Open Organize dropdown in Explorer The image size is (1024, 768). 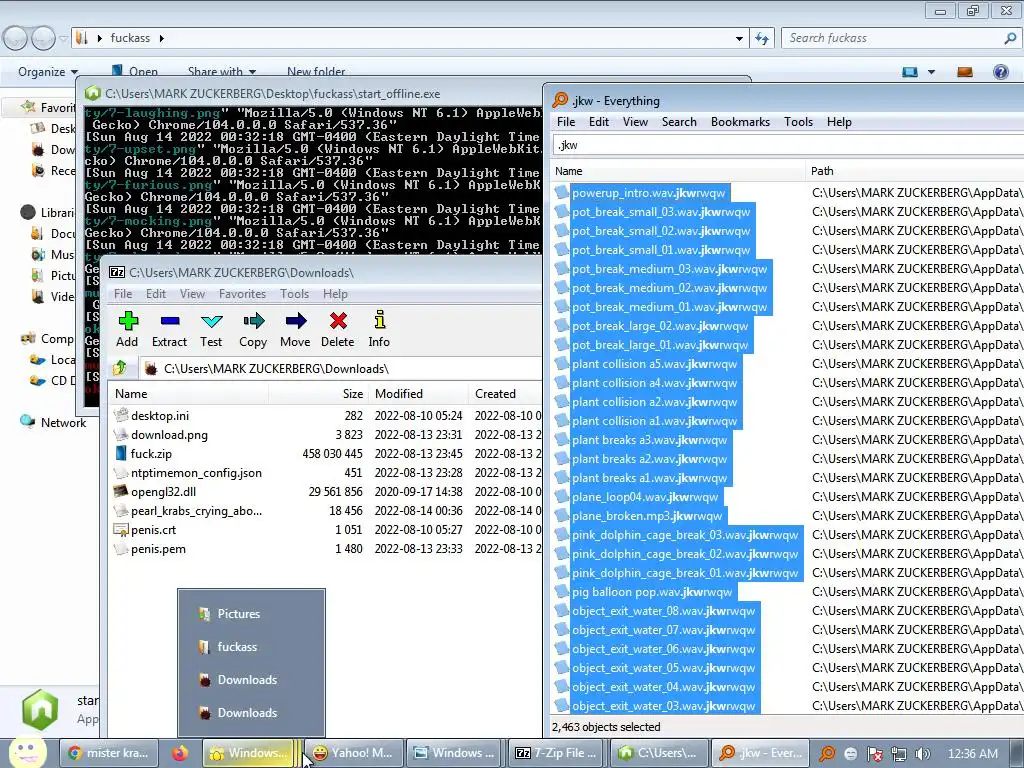pyautogui.click(x=48, y=72)
